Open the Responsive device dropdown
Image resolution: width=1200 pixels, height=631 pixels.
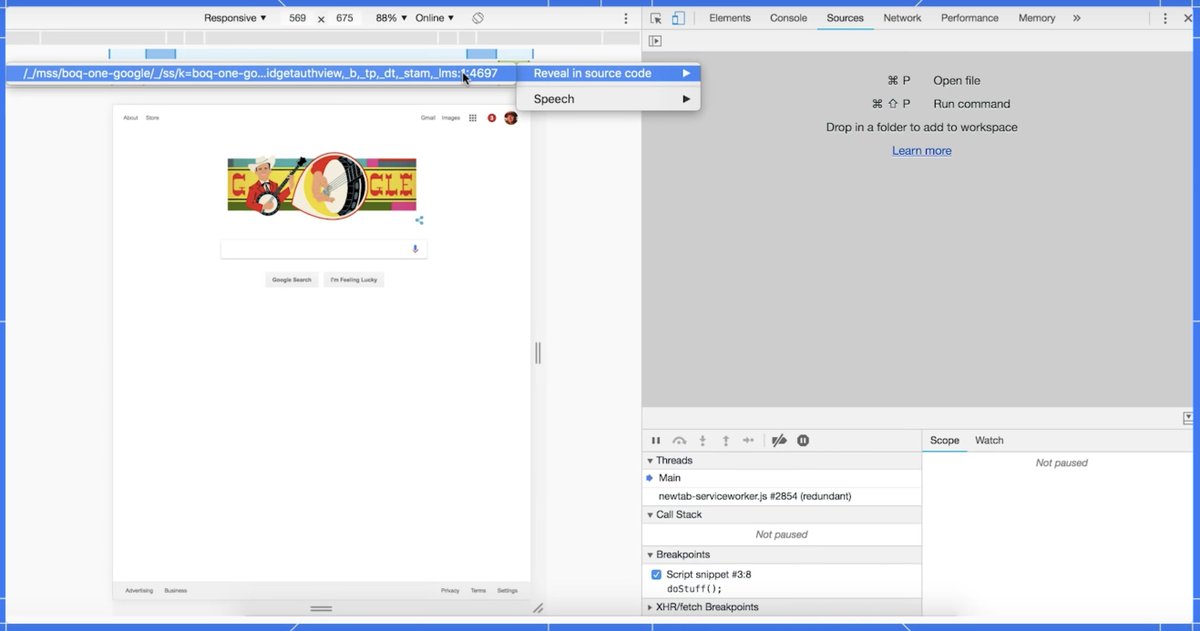tap(236, 18)
